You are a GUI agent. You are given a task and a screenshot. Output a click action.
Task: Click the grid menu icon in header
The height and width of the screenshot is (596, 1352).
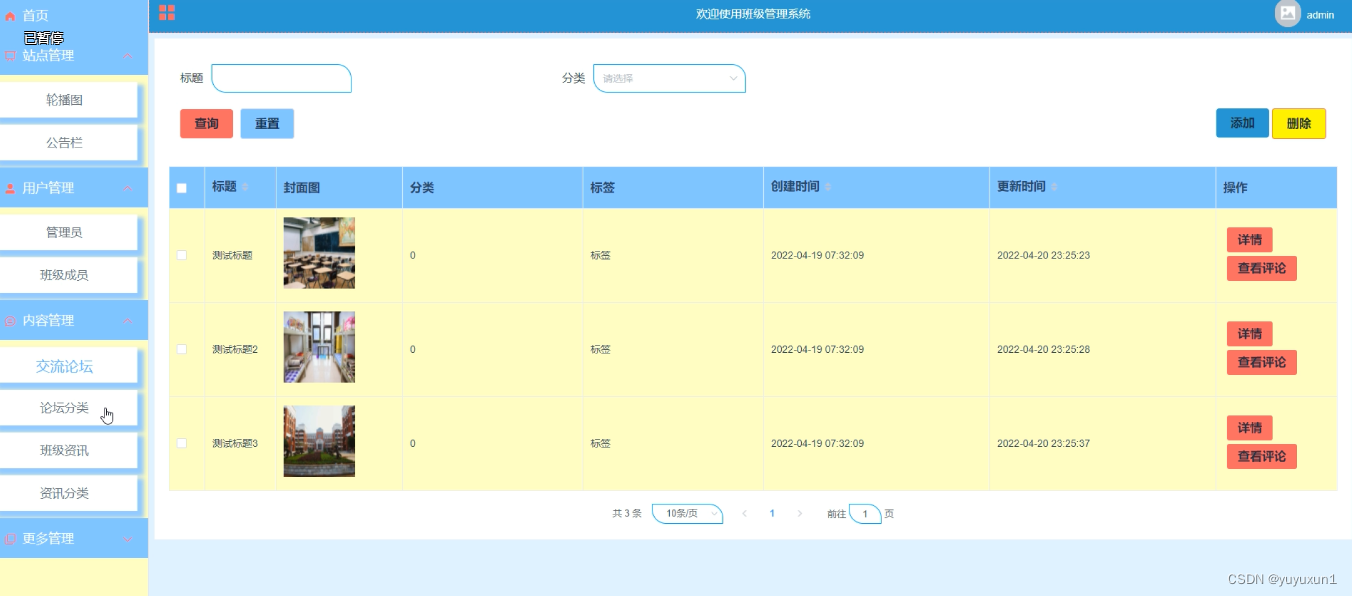pyautogui.click(x=167, y=12)
